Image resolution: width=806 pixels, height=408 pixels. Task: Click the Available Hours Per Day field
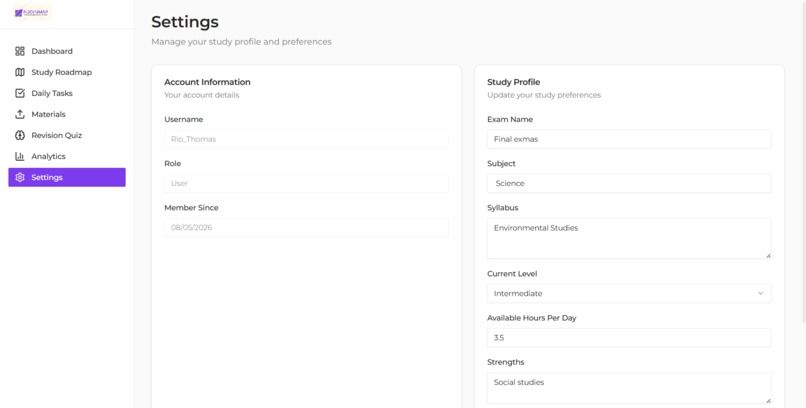click(x=629, y=338)
